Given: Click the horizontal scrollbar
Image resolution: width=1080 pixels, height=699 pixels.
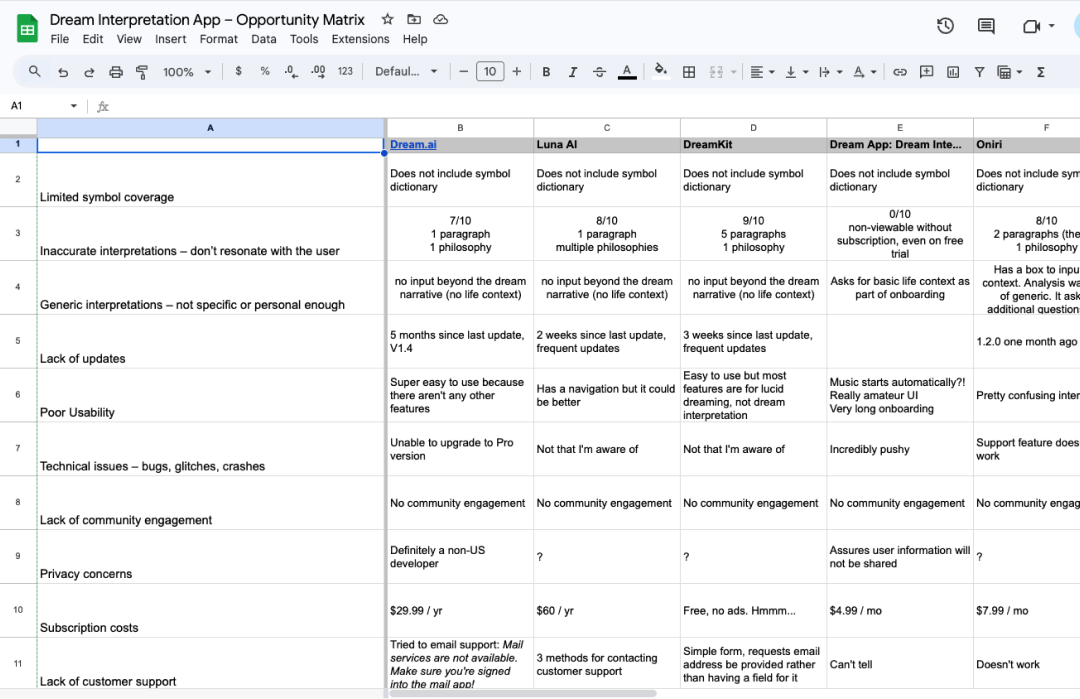Looking at the screenshot, I should click(523, 693).
